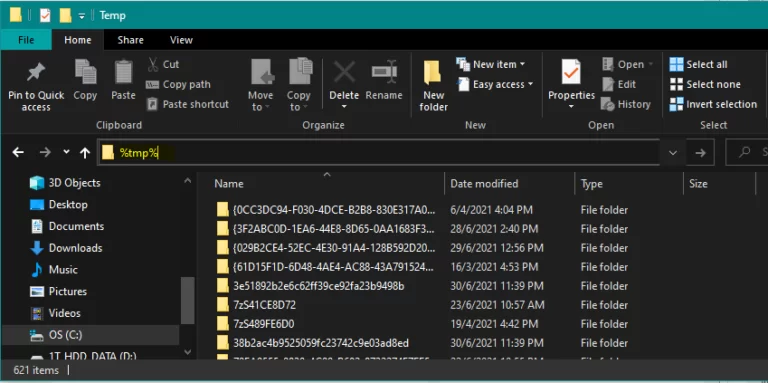Open the Properties checkmark icon

tap(571, 72)
